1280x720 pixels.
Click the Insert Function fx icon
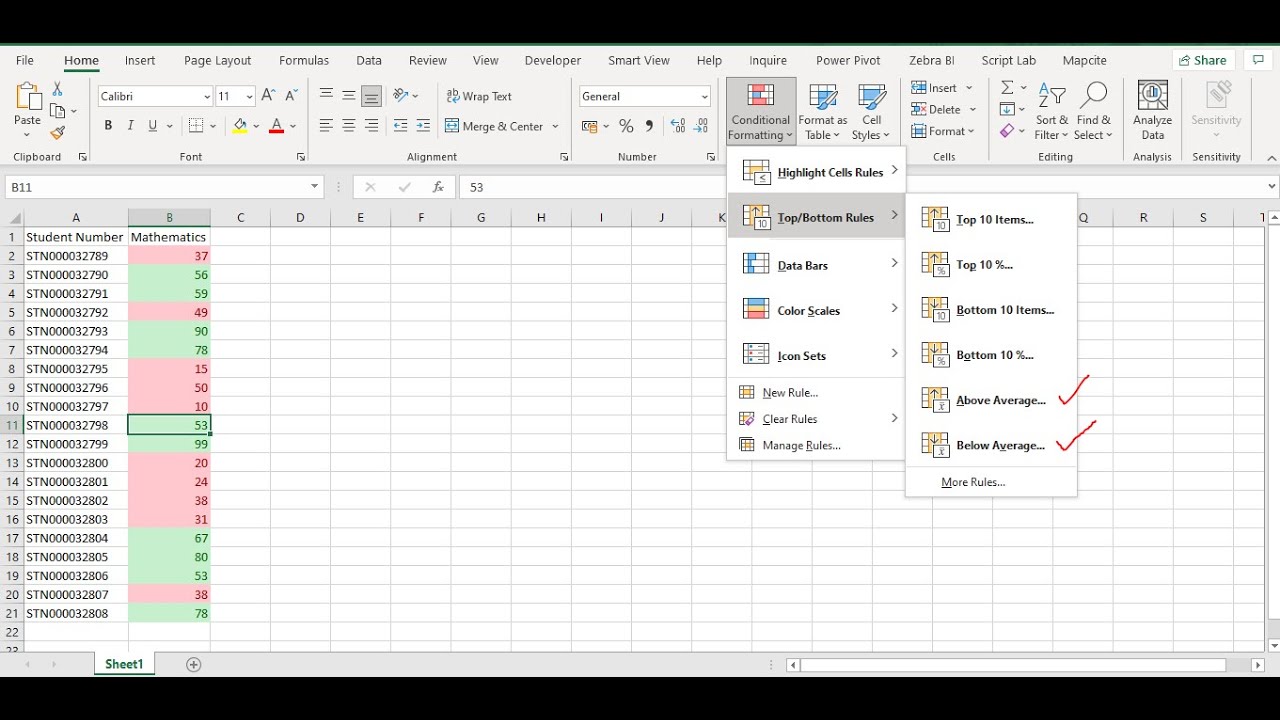coord(438,187)
